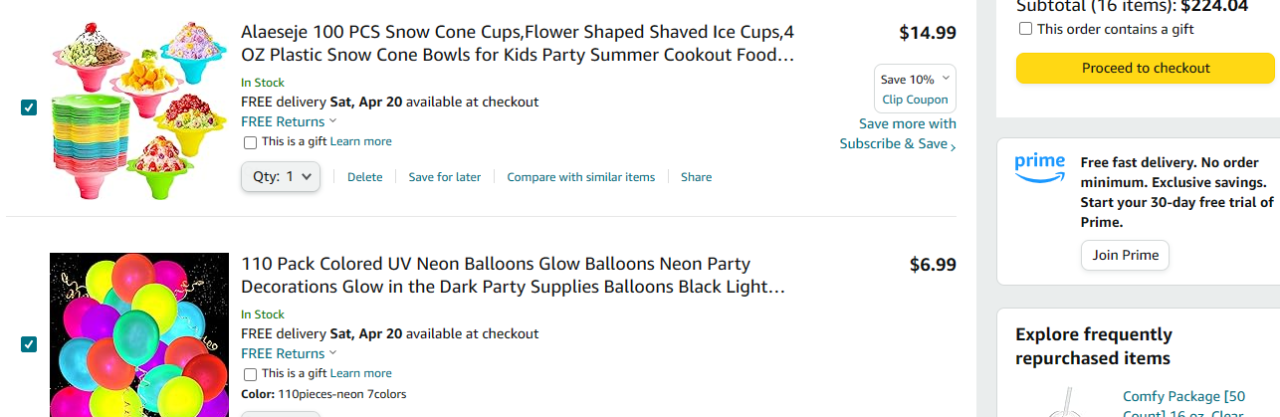The width and height of the screenshot is (1280, 417).
Task: Save snow cone cups for later
Action: (x=444, y=177)
